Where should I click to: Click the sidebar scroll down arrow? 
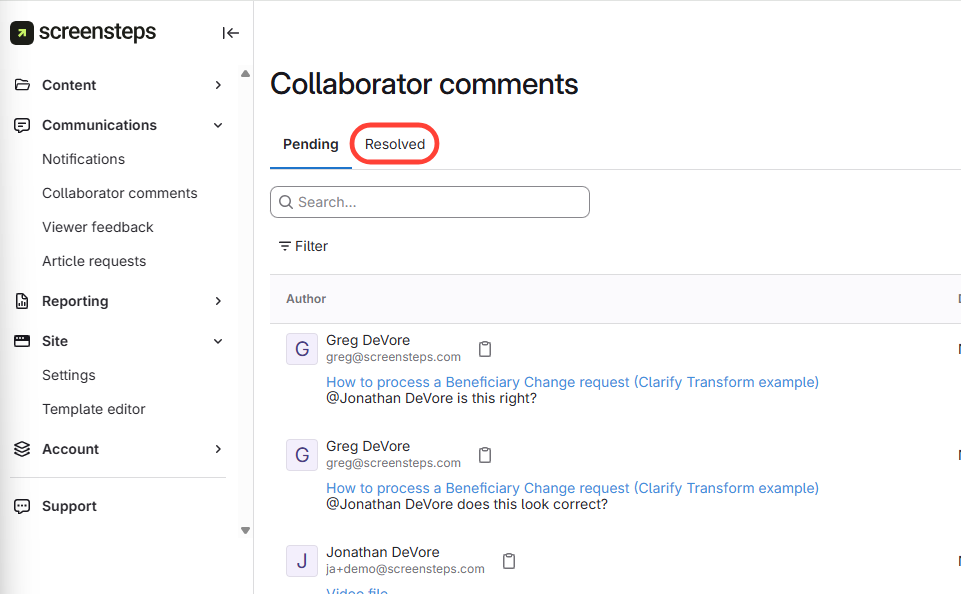click(x=246, y=531)
